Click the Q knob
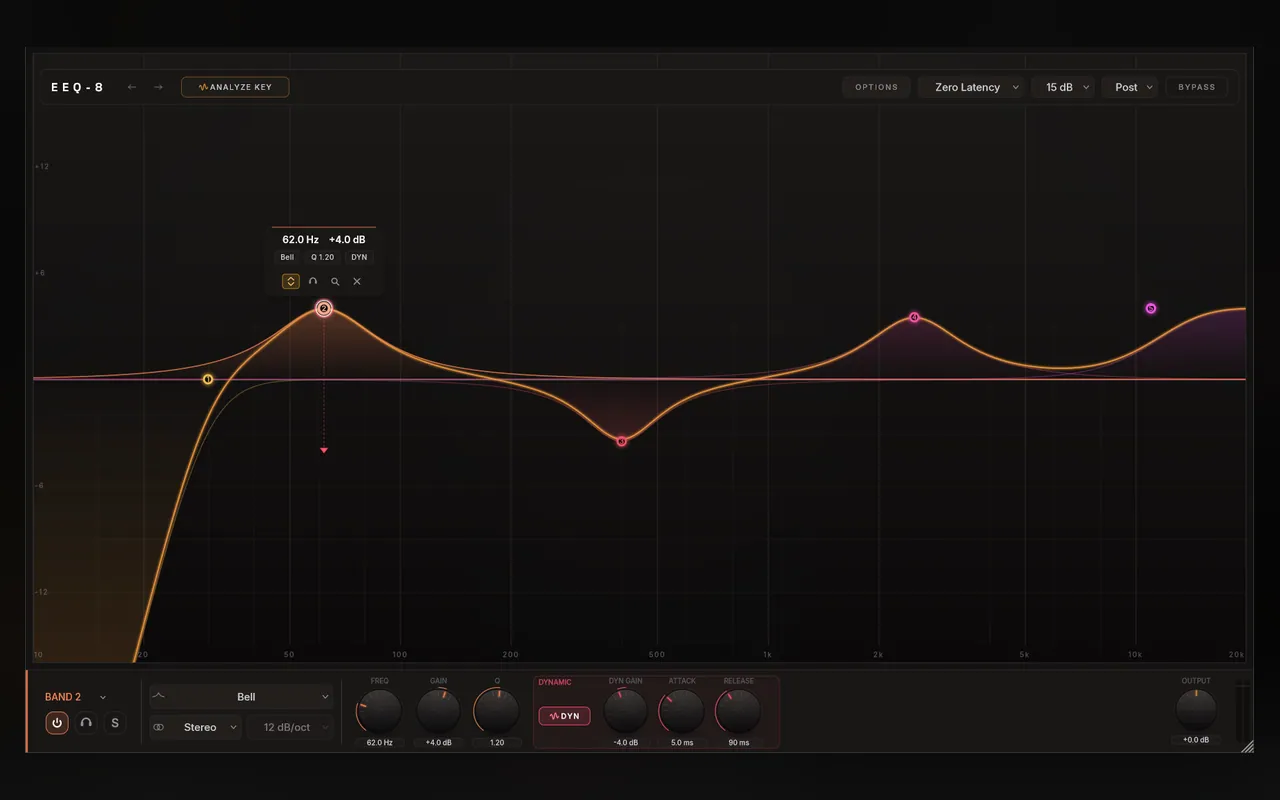The width and height of the screenshot is (1280, 800). [497, 711]
